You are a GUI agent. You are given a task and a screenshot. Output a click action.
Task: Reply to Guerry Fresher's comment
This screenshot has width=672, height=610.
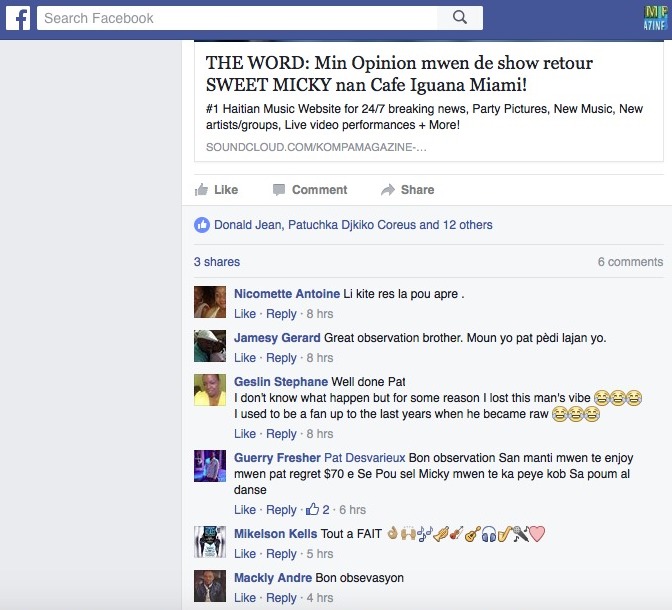click(x=281, y=510)
